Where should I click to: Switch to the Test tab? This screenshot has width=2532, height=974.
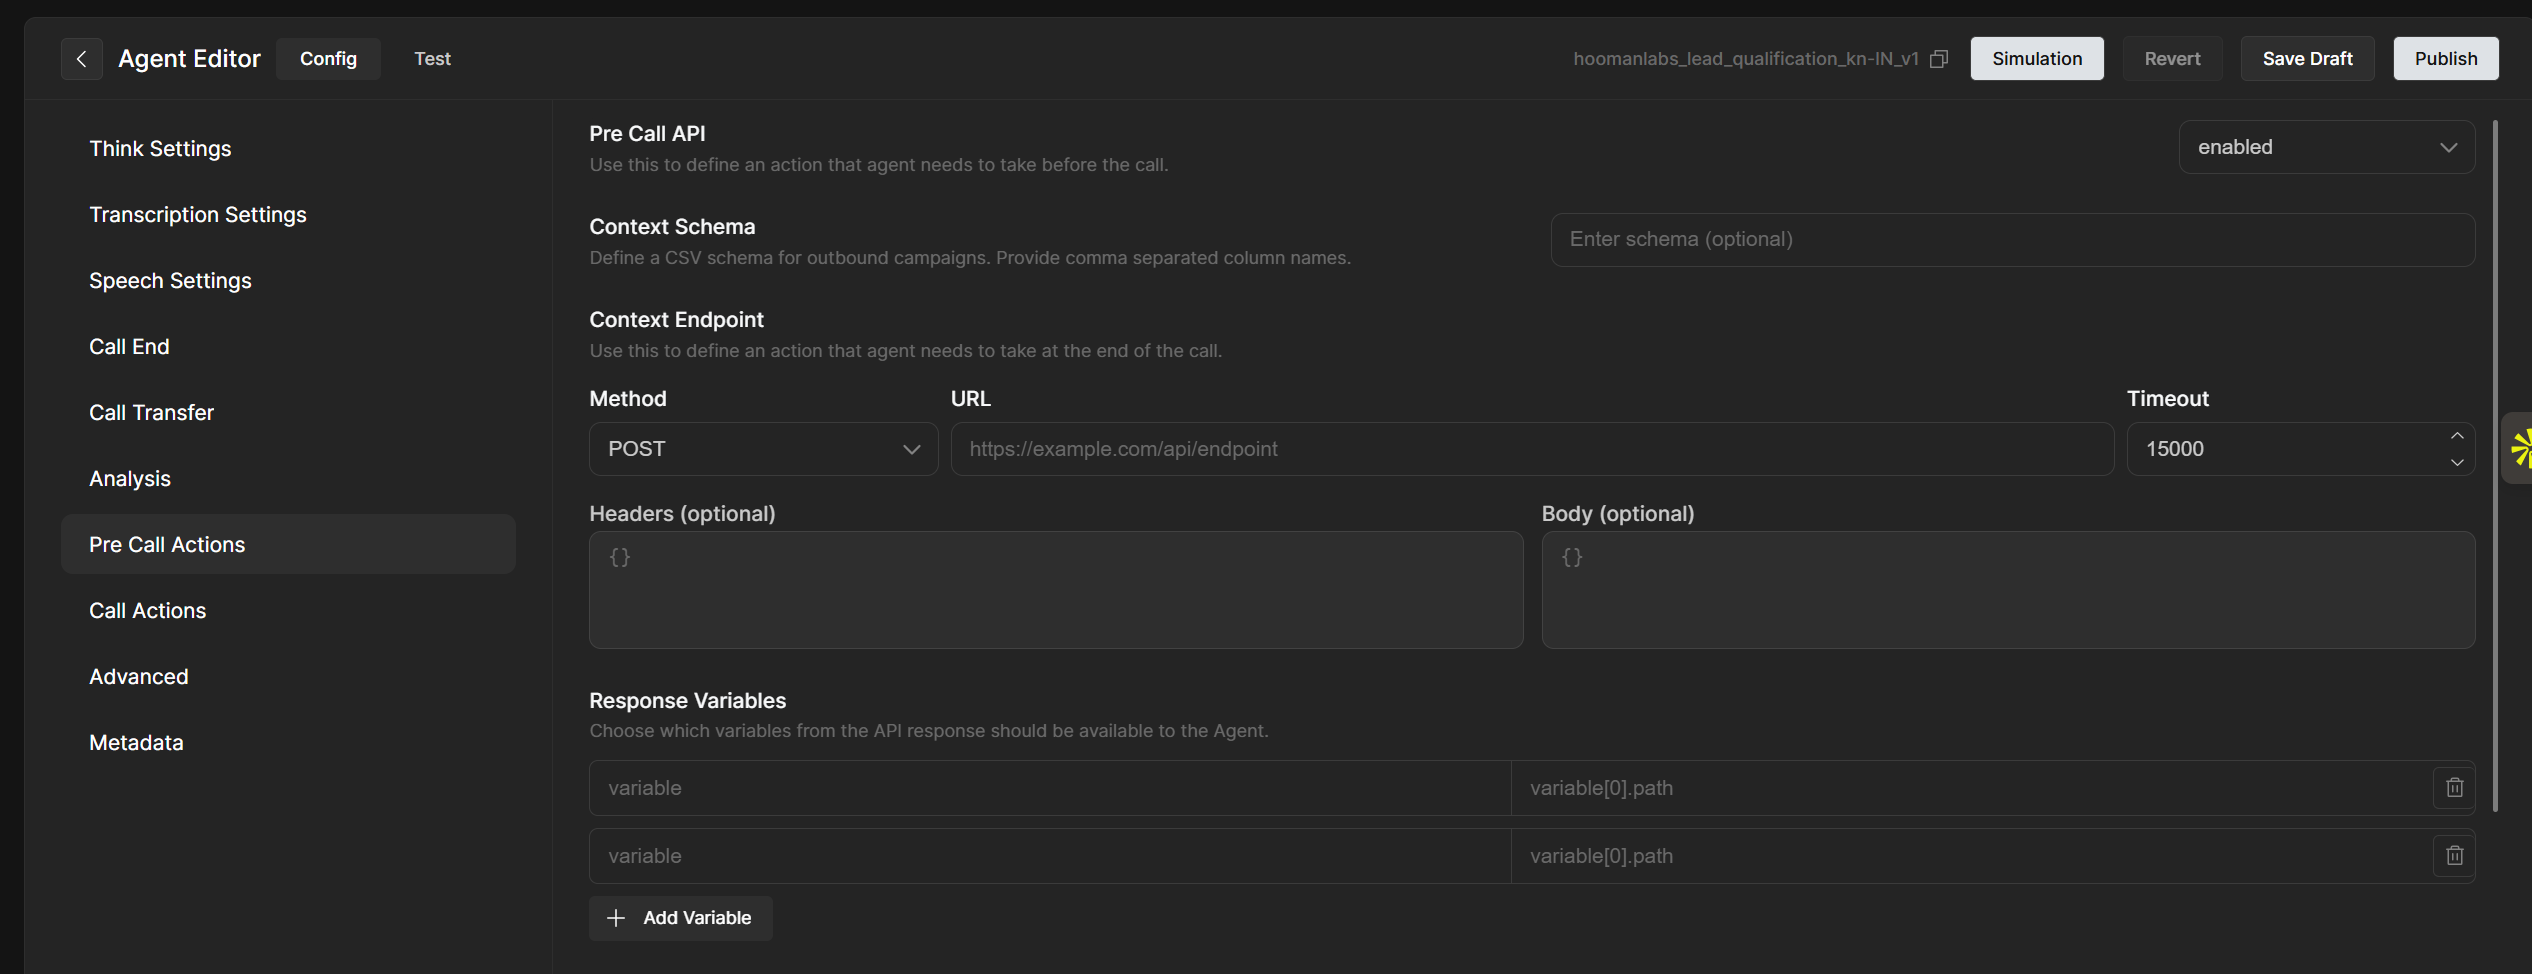tap(432, 59)
